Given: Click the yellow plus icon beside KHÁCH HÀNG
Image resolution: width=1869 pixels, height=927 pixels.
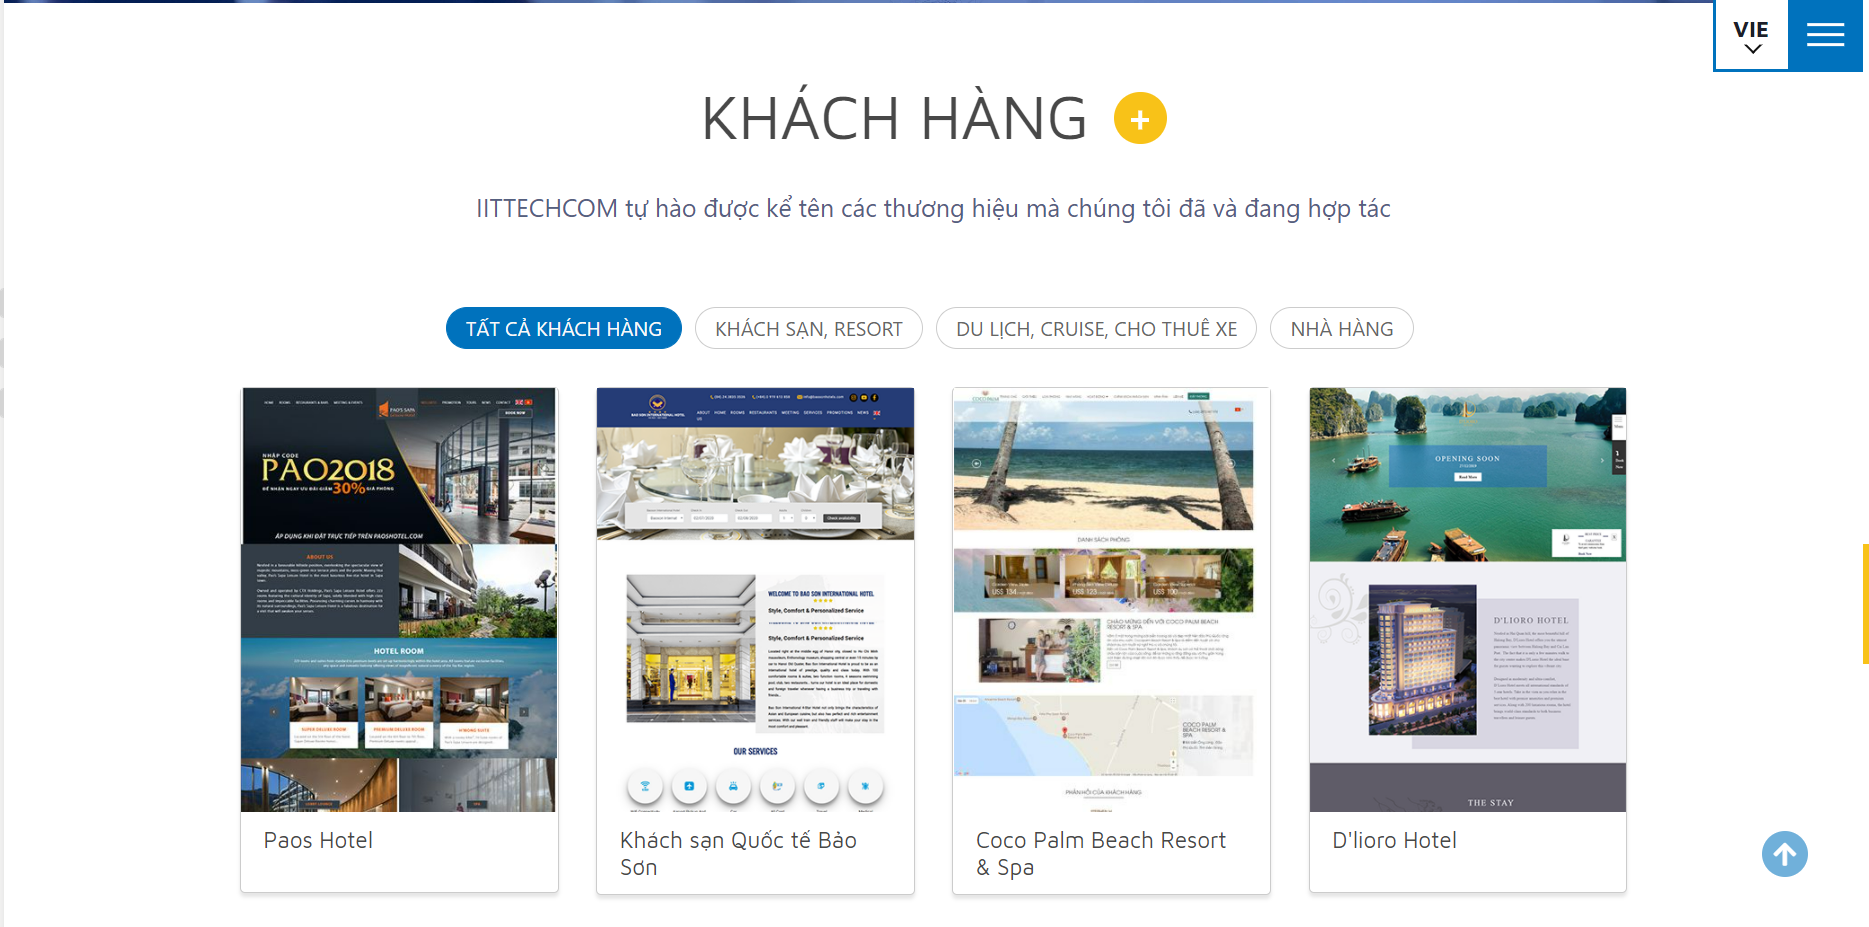Looking at the screenshot, I should 1140,118.
